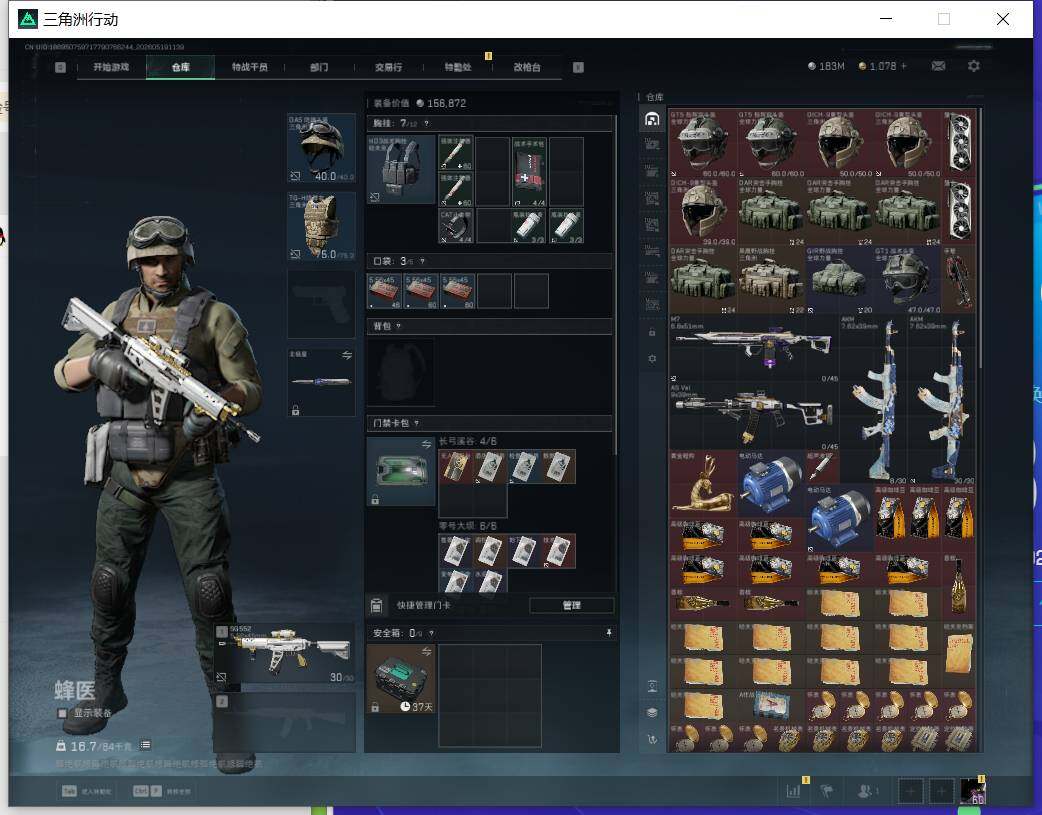This screenshot has width=1042, height=815.
Task: Click bottom-most icon of stash sidebar
Action: (x=652, y=739)
